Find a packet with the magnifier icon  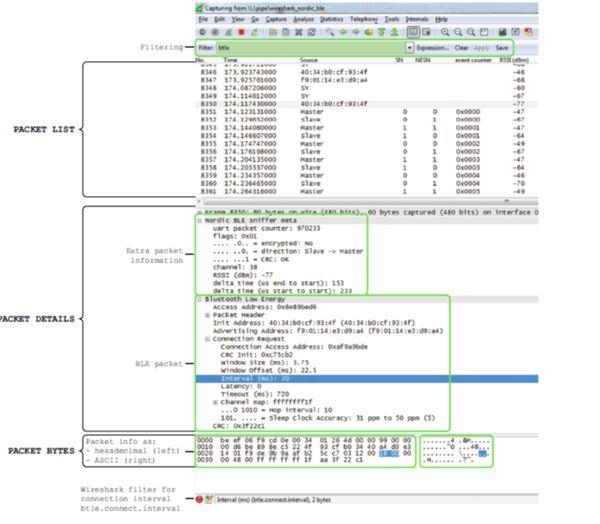[x=330, y=33]
